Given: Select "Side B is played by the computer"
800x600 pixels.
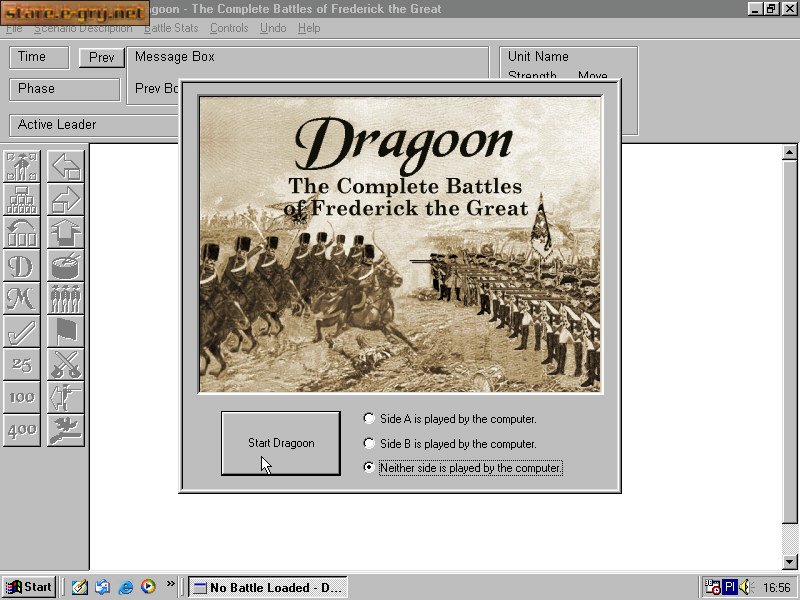Looking at the screenshot, I should point(370,443).
